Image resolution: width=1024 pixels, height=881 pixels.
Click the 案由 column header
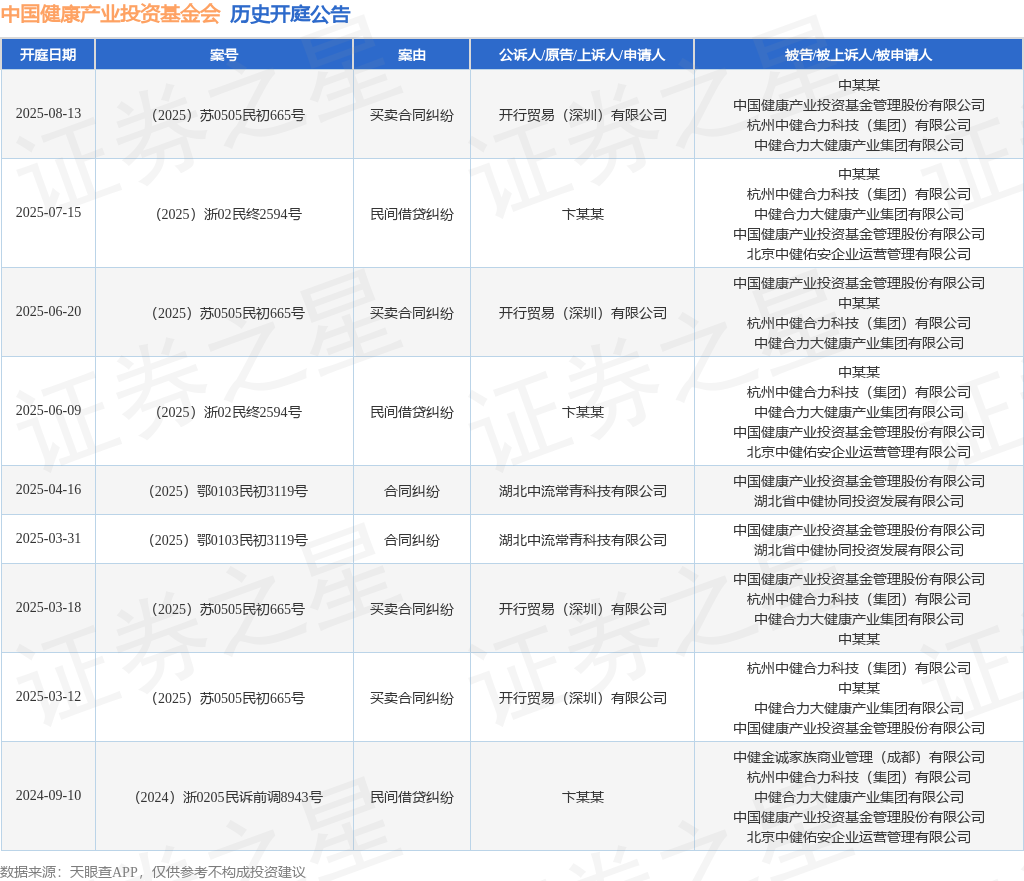point(411,55)
